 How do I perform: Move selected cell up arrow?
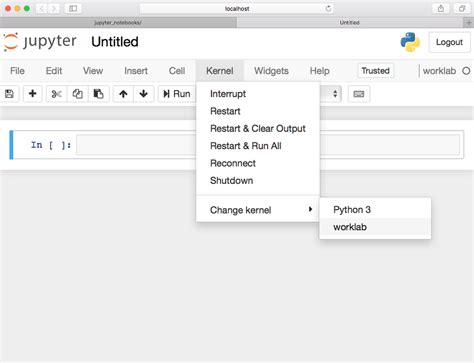pos(123,94)
